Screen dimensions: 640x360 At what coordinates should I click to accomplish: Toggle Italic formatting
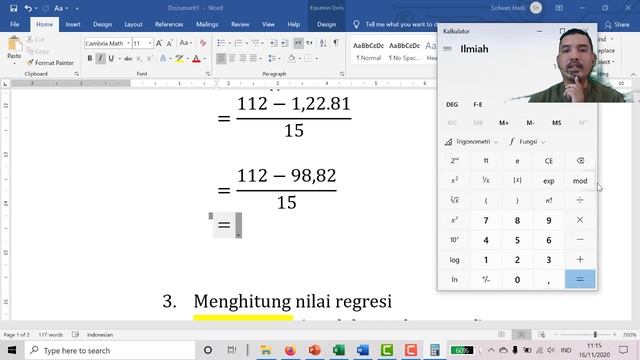(x=100, y=58)
